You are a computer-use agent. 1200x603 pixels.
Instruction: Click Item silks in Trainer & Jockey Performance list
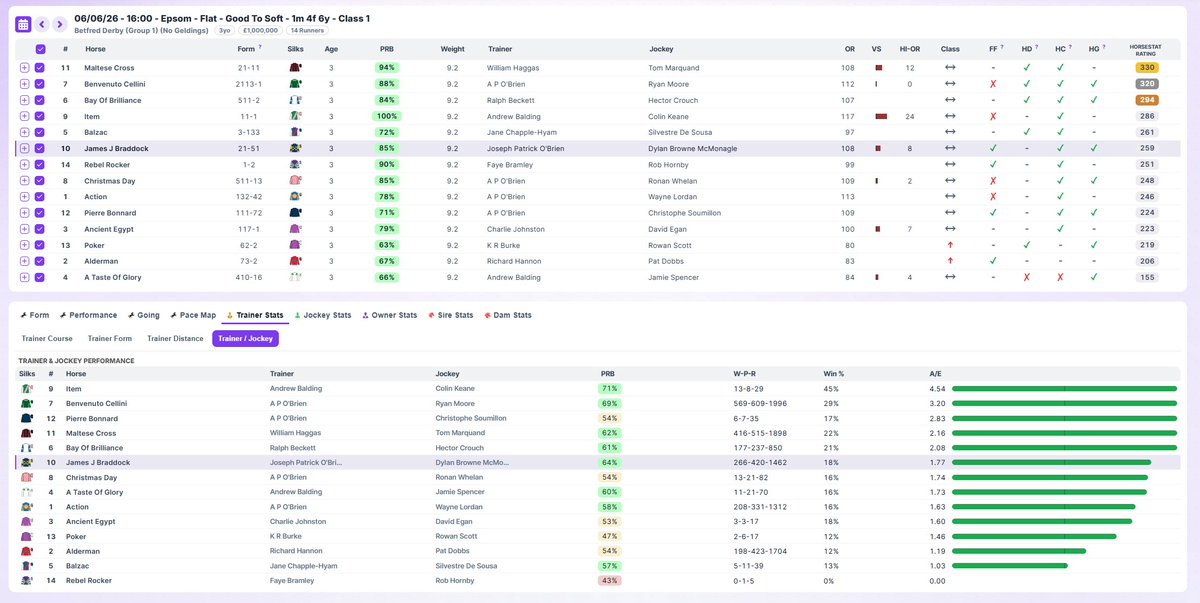[27, 388]
